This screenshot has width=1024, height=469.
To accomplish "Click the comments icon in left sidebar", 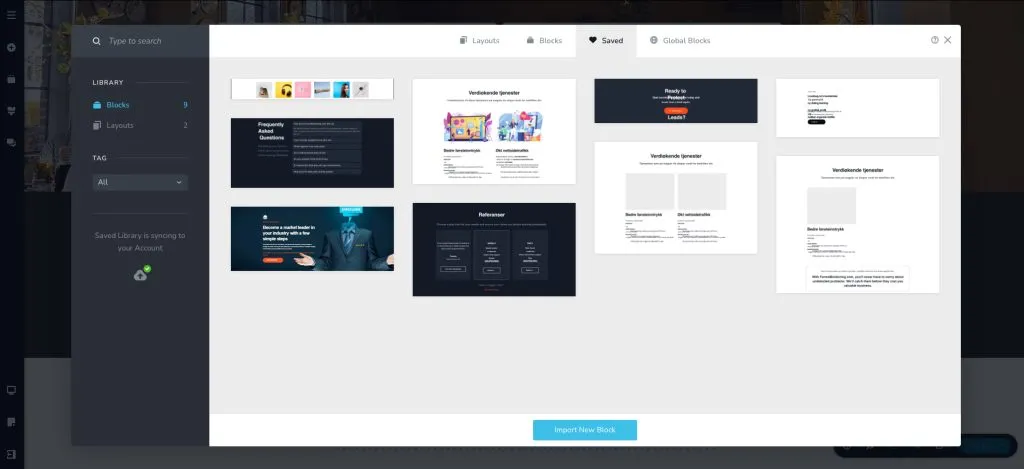I will 11,143.
